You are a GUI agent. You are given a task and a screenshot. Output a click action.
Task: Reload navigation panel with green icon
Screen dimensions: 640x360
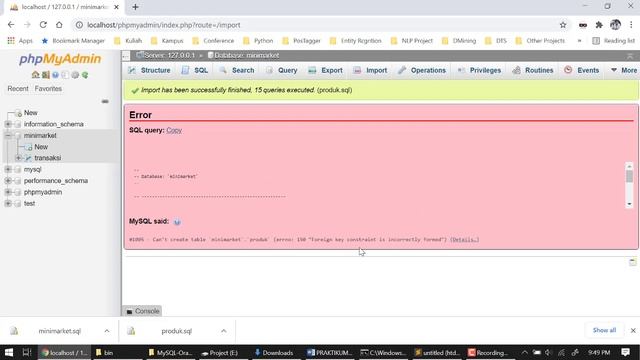point(85,75)
